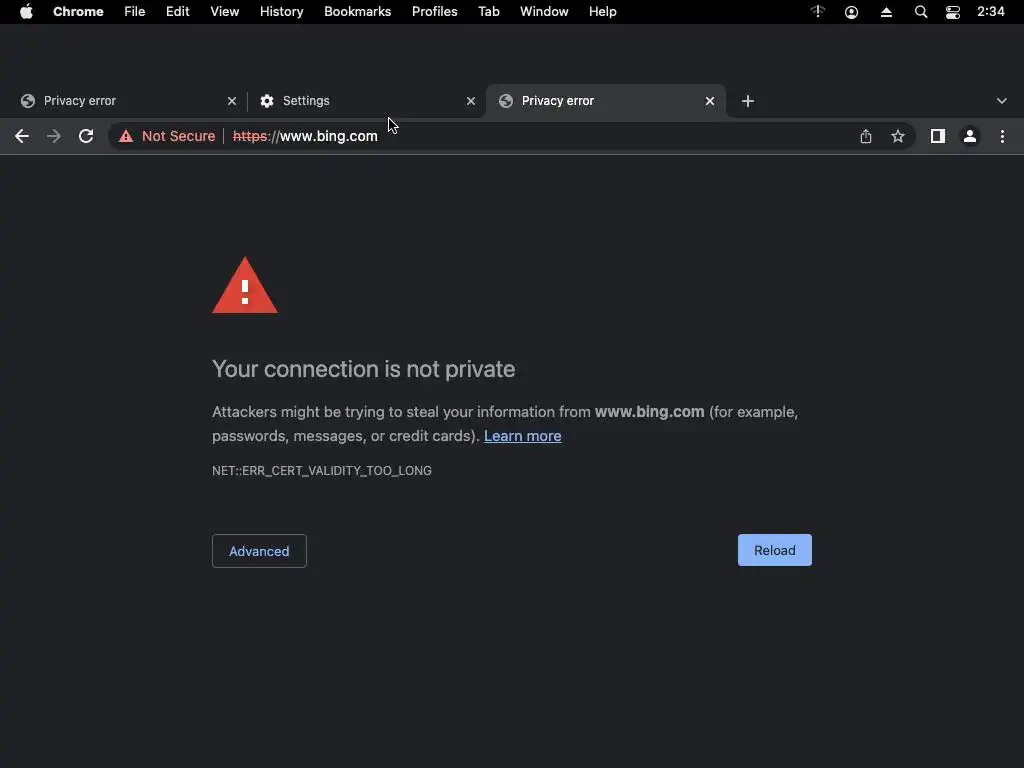This screenshot has width=1024, height=768.
Task: Open the History menu
Action: pyautogui.click(x=281, y=12)
